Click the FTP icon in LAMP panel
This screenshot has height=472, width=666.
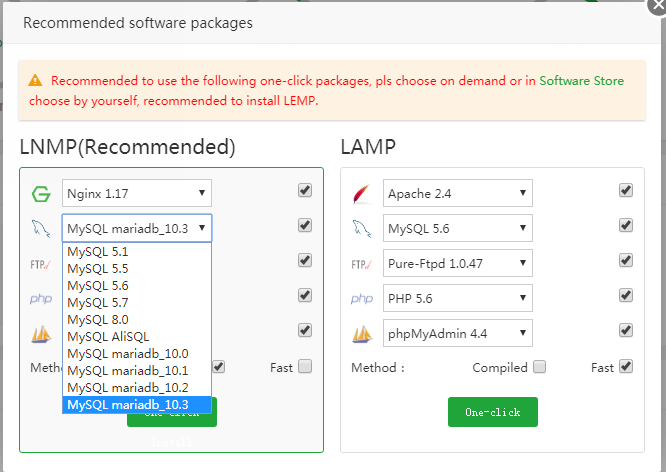[362, 264]
